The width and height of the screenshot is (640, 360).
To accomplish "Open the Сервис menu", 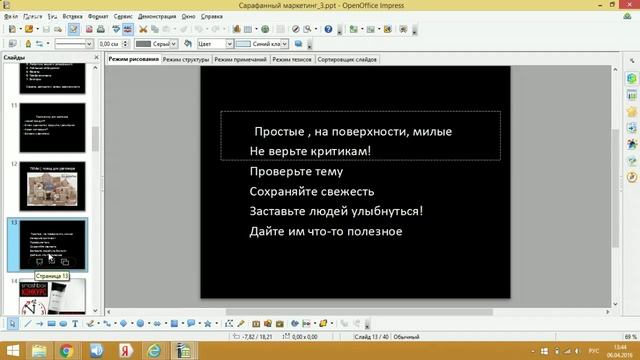I will (123, 16).
